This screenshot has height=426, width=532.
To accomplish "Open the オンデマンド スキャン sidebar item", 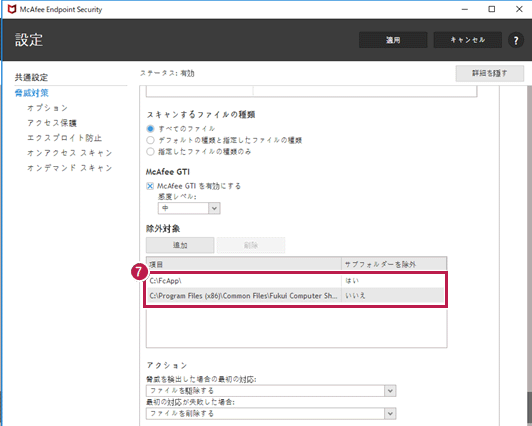I will (x=70, y=168).
